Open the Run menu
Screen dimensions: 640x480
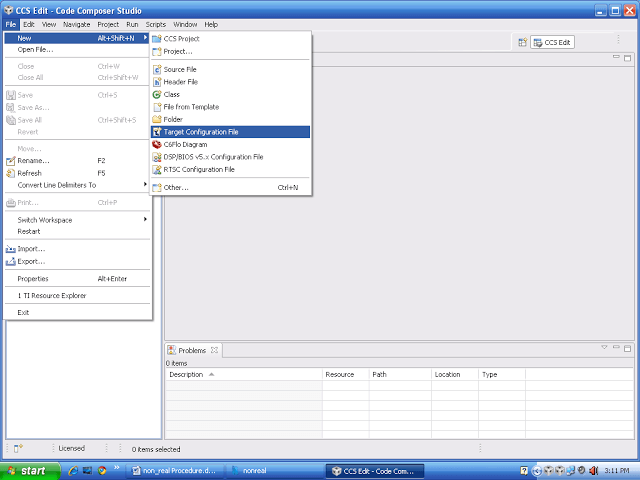132,24
